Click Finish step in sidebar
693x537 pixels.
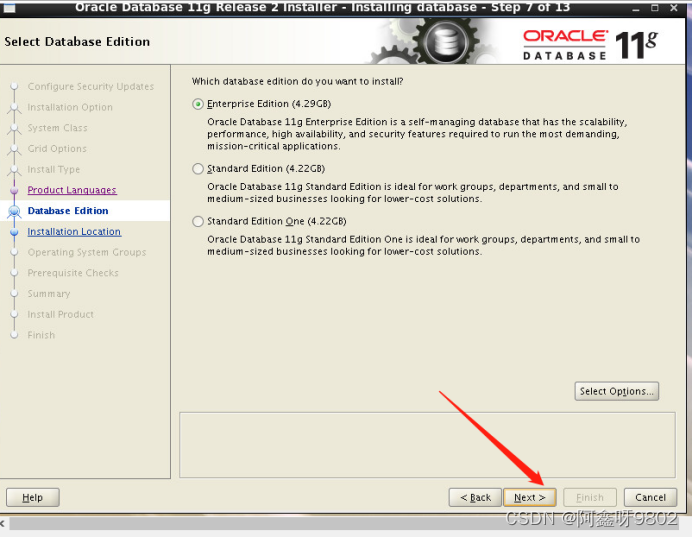pyautogui.click(x=41, y=335)
